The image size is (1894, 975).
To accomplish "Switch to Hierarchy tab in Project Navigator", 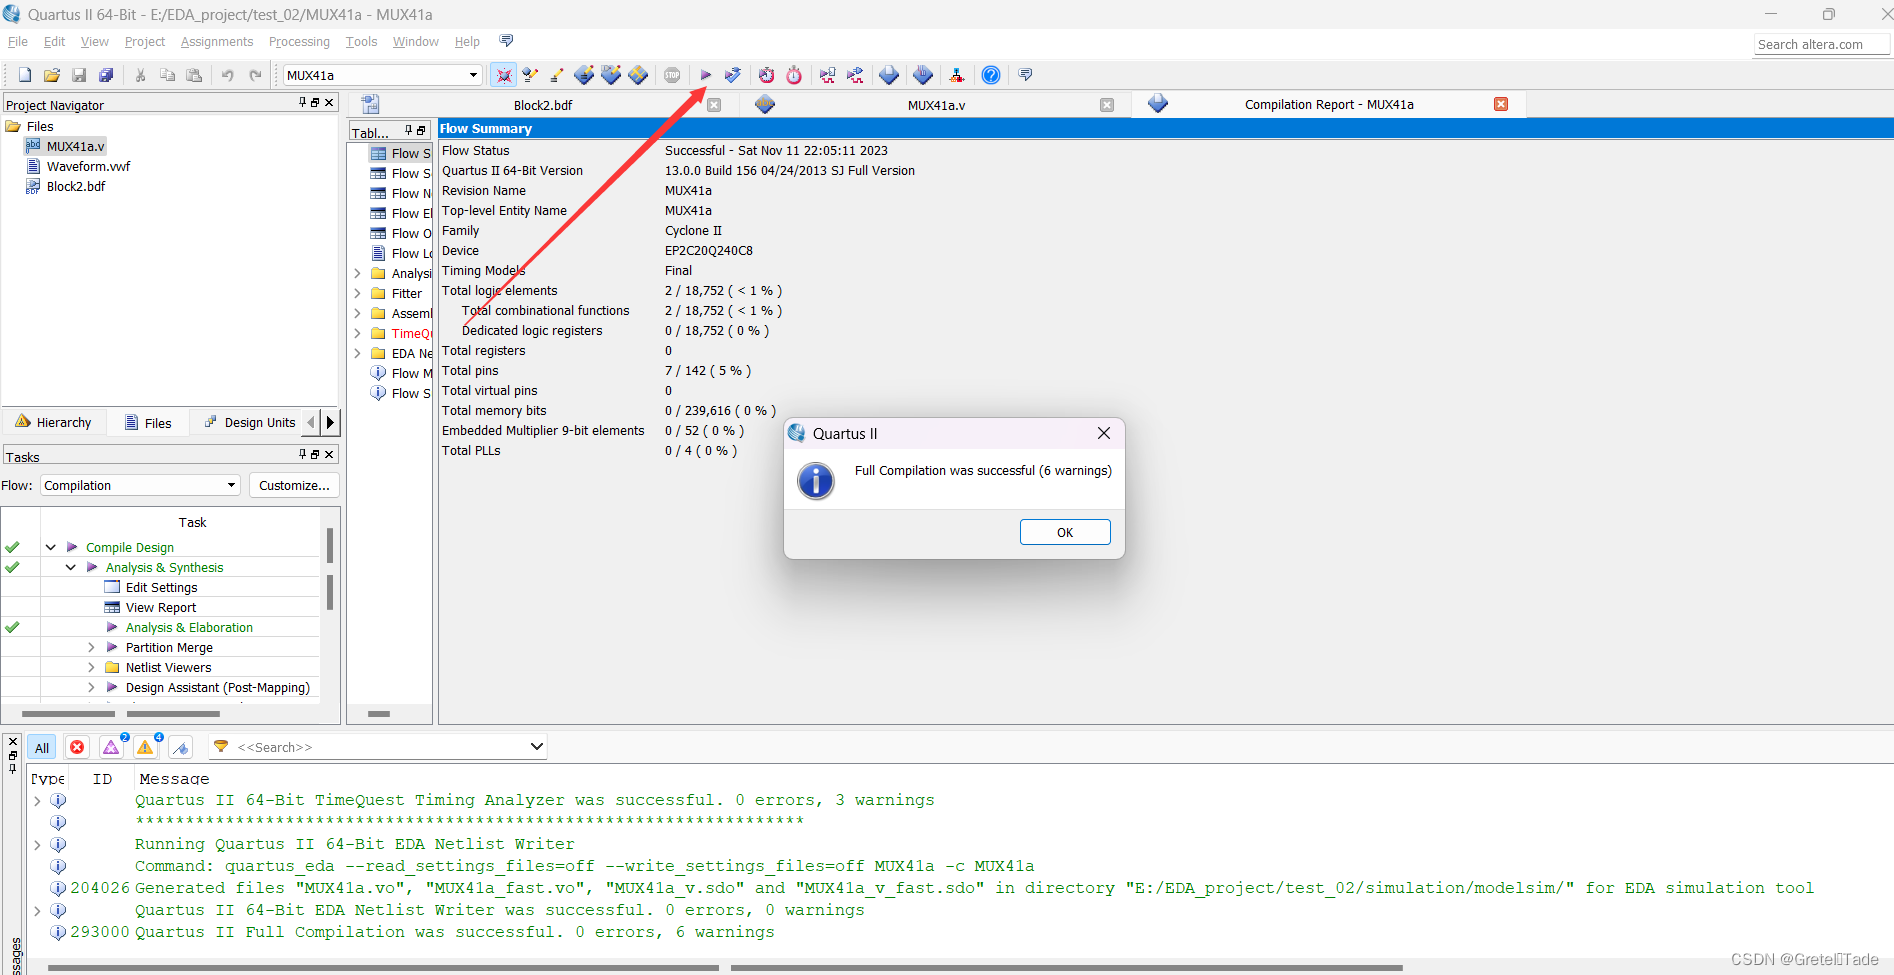I will pos(54,423).
